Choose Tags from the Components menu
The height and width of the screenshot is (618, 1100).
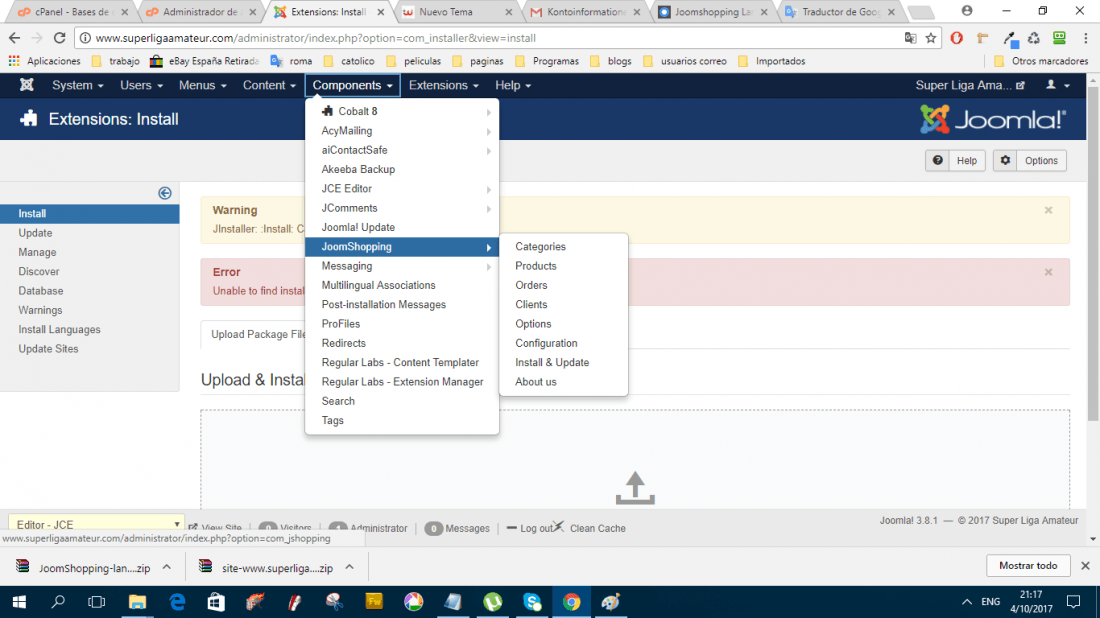(x=402, y=420)
